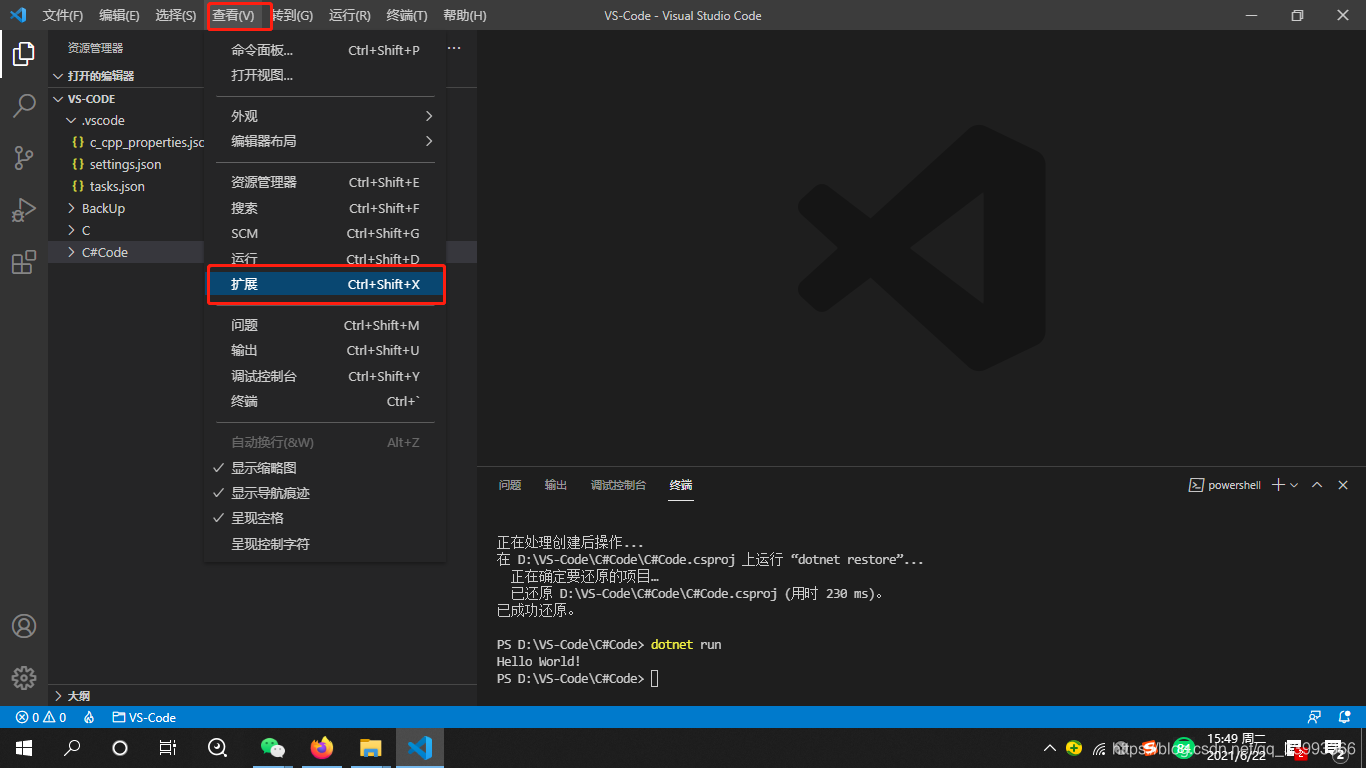The height and width of the screenshot is (768, 1366).
Task: Collapse the .vscode folder
Action: (71, 120)
